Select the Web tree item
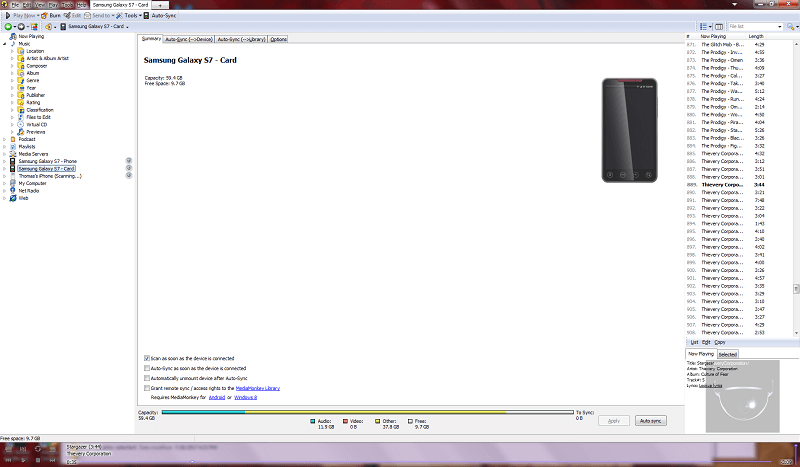 tap(23, 198)
